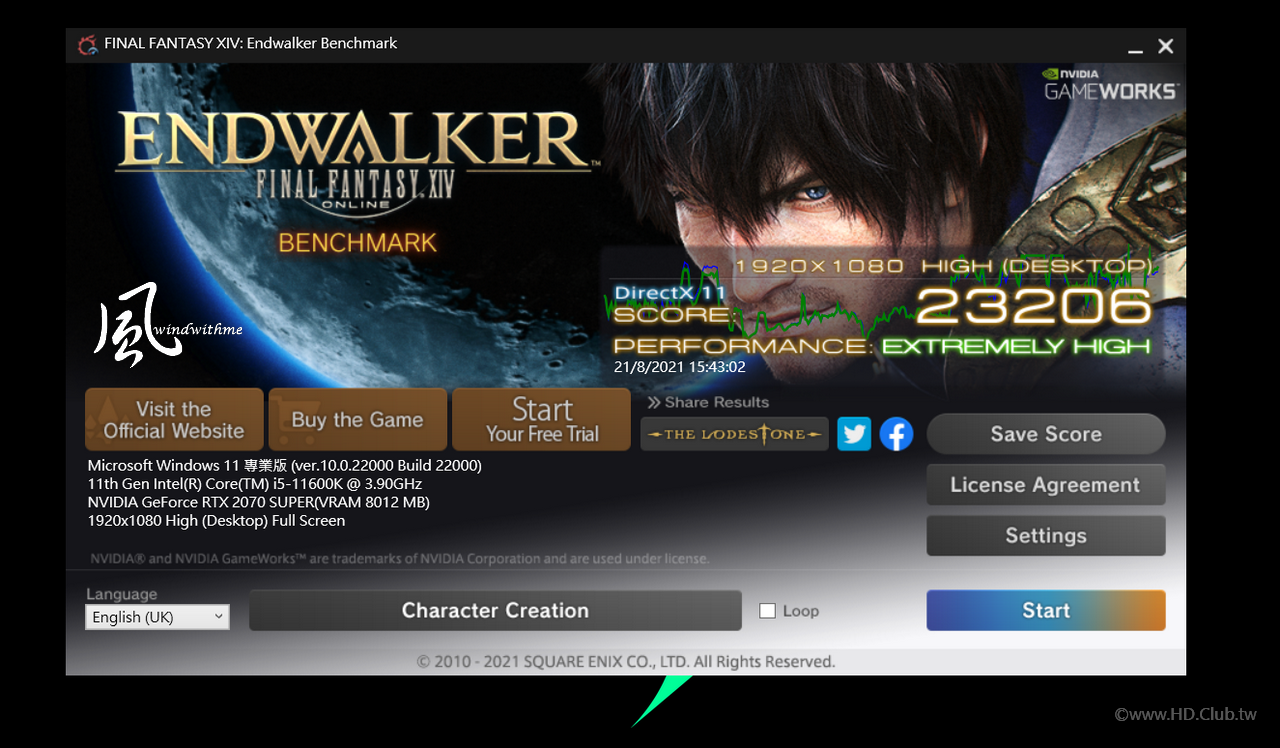
Task: Click the Final Fantasy XIV title bar icon
Action: point(88,44)
